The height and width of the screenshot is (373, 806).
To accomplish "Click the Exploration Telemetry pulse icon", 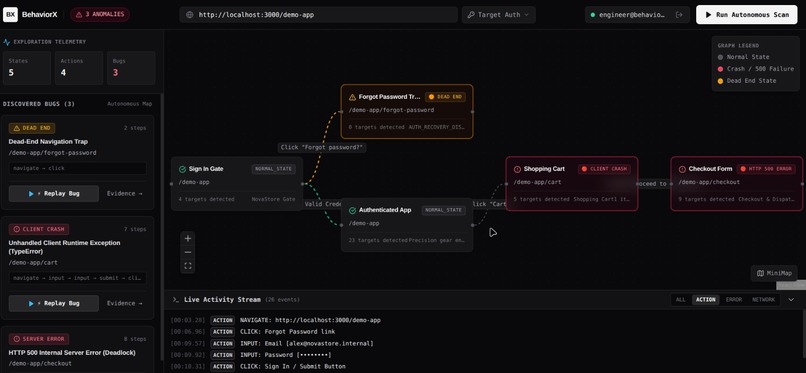I will [7, 42].
